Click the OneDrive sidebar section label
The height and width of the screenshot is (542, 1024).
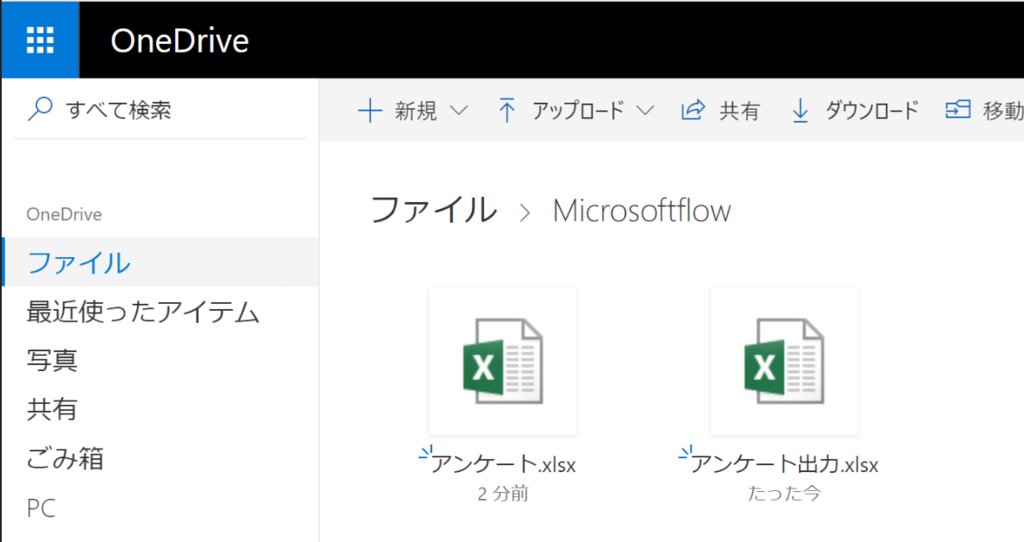tap(64, 214)
